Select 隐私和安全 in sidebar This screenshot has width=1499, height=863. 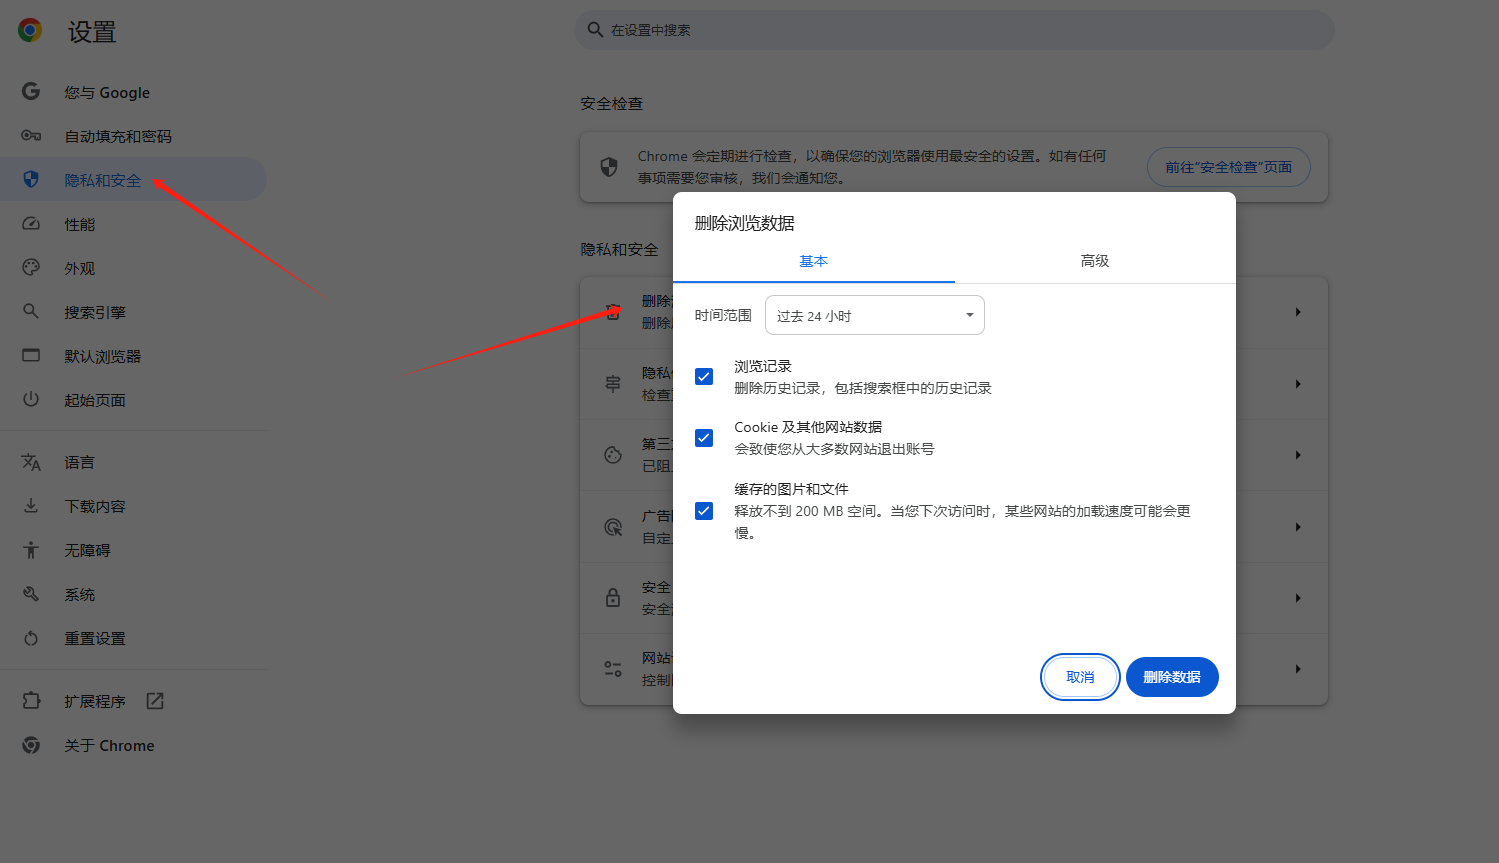[x=134, y=180]
